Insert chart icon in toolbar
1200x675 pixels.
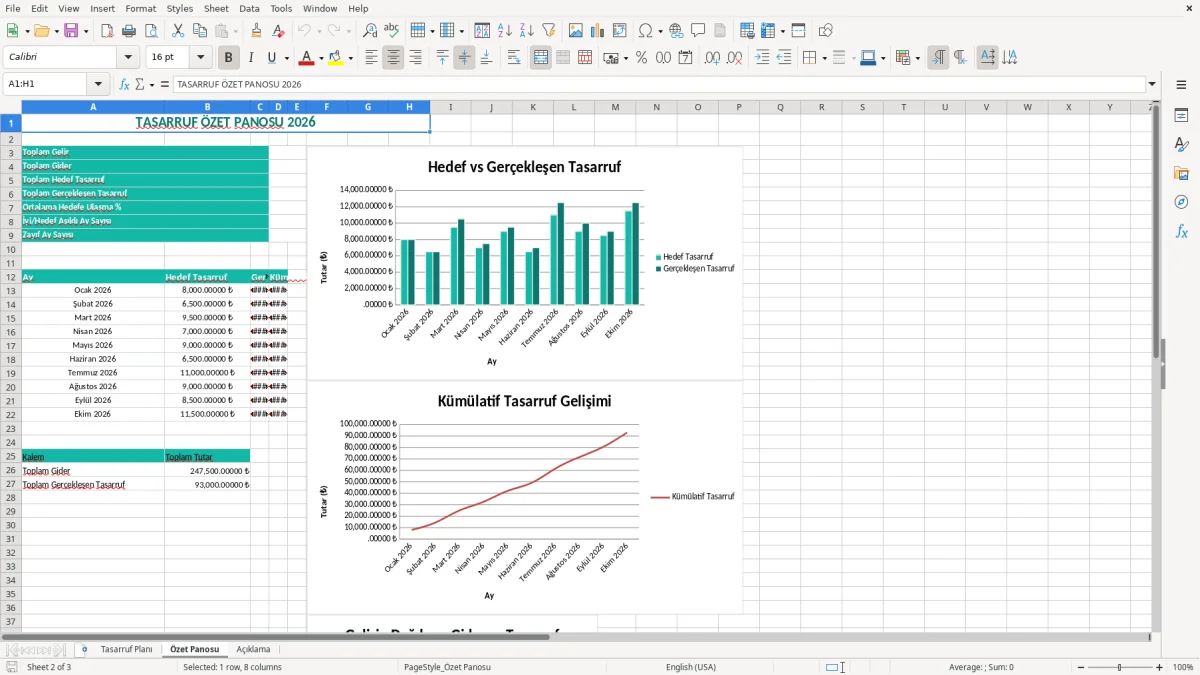pyautogui.click(x=597, y=31)
